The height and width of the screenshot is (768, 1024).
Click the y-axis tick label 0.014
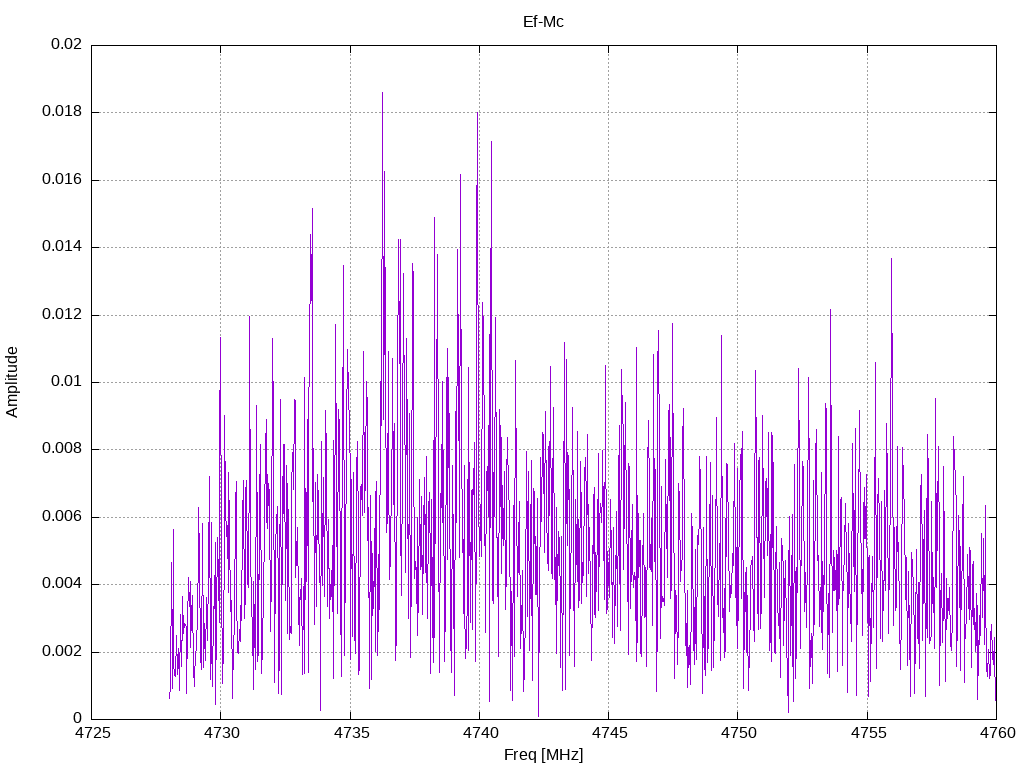coord(63,247)
